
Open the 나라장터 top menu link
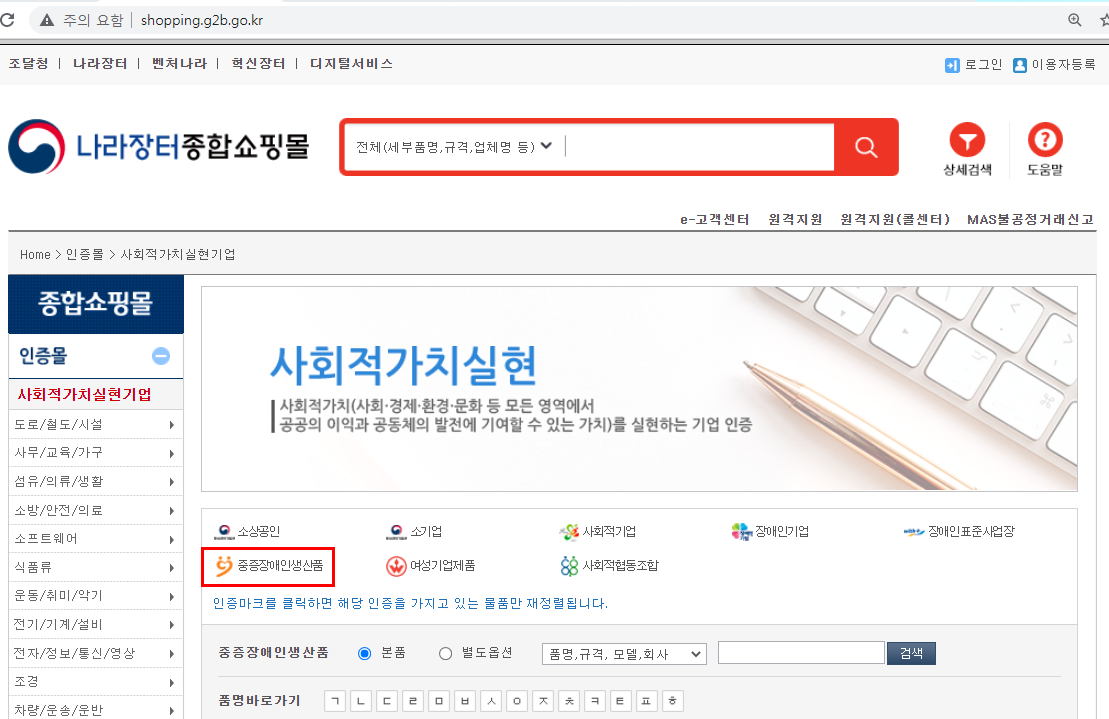click(100, 64)
